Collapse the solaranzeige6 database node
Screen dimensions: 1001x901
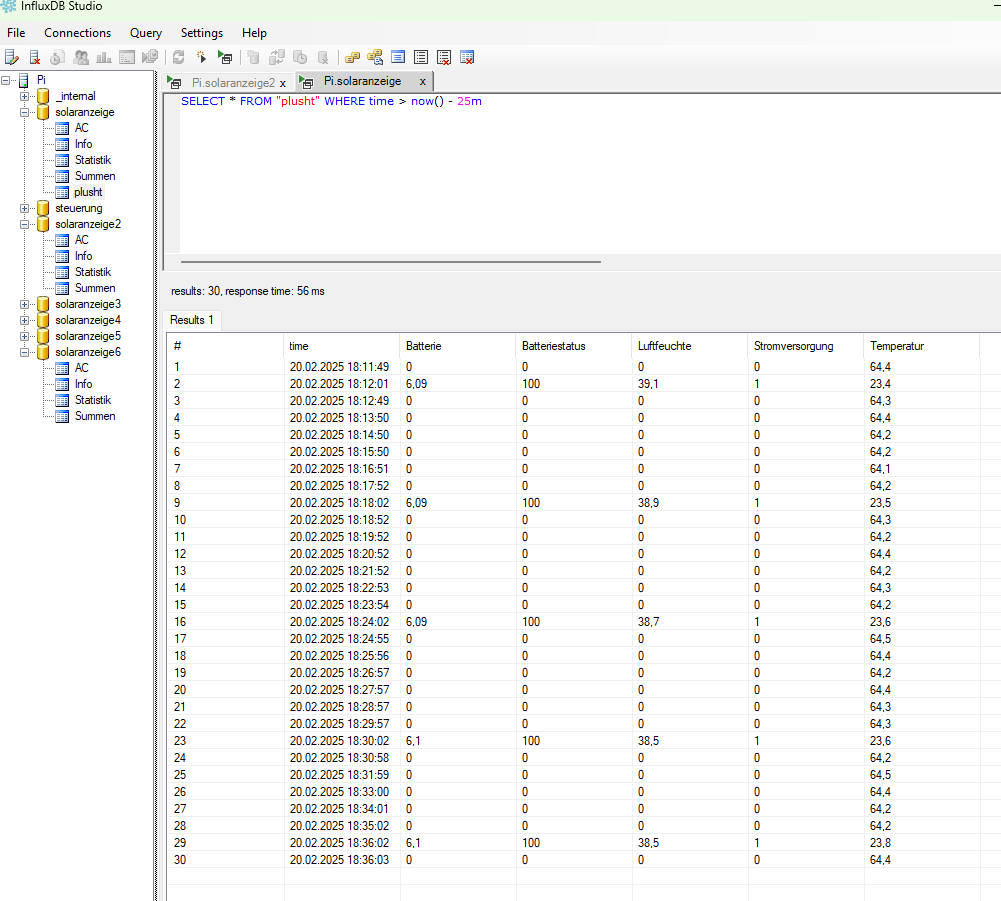tap(25, 352)
